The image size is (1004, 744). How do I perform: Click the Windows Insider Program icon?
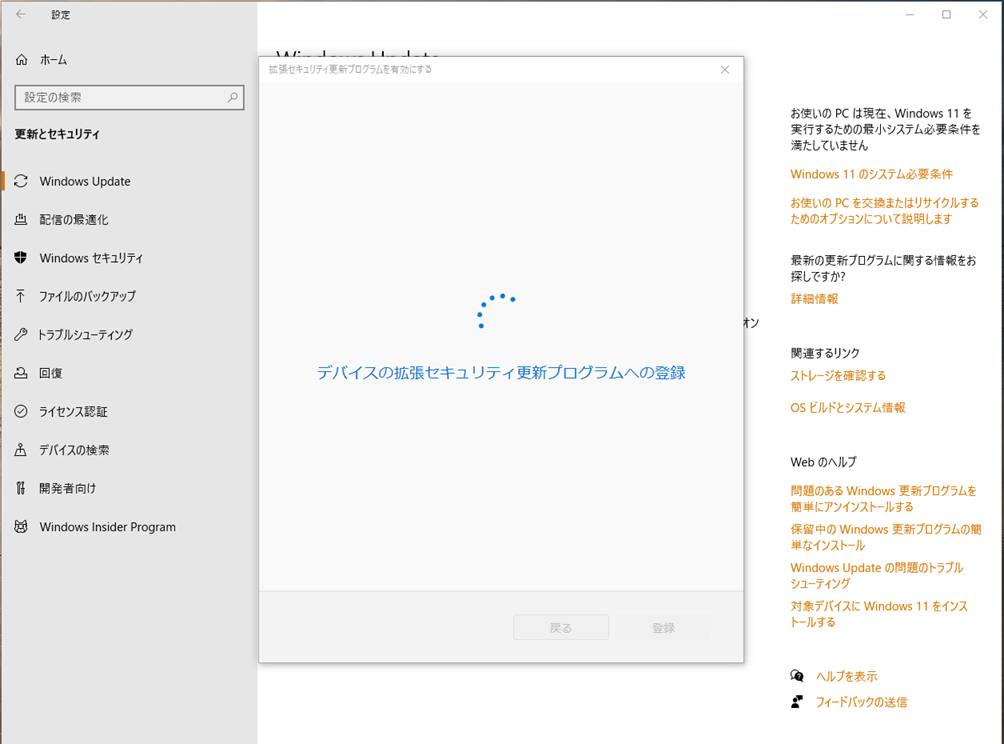coord(21,527)
